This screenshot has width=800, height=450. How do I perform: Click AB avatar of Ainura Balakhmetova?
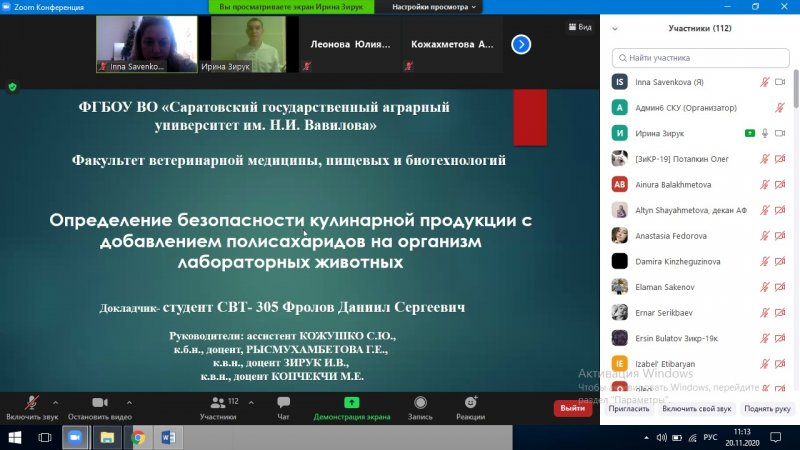pos(619,184)
